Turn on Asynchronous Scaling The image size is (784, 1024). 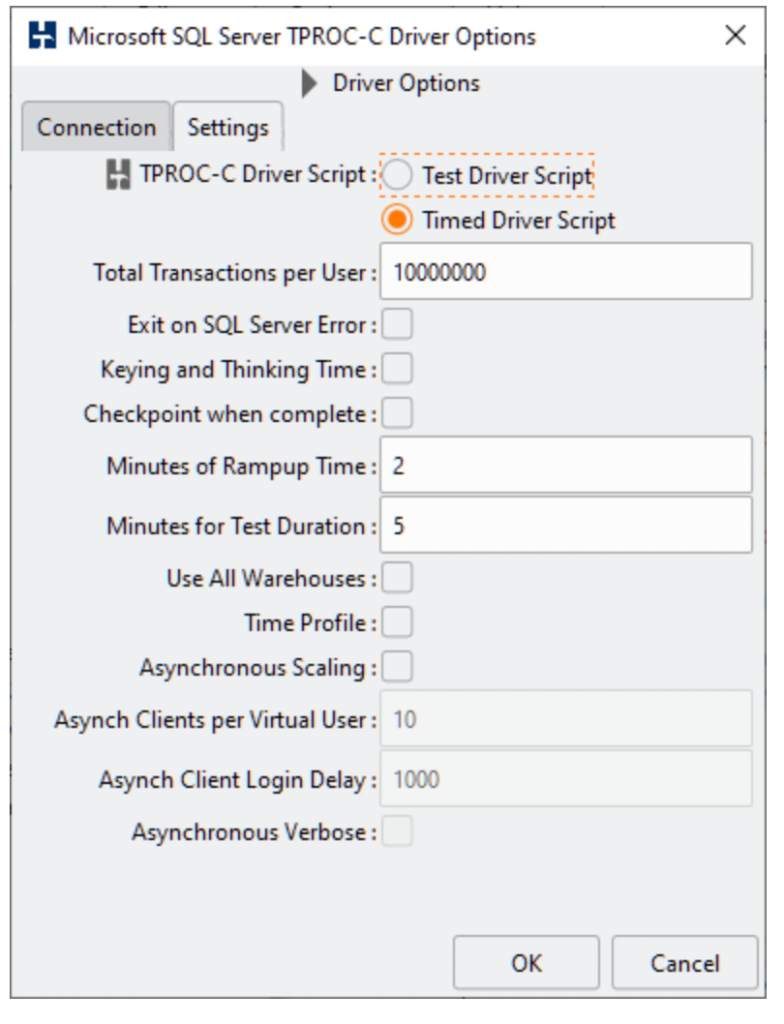click(x=398, y=666)
